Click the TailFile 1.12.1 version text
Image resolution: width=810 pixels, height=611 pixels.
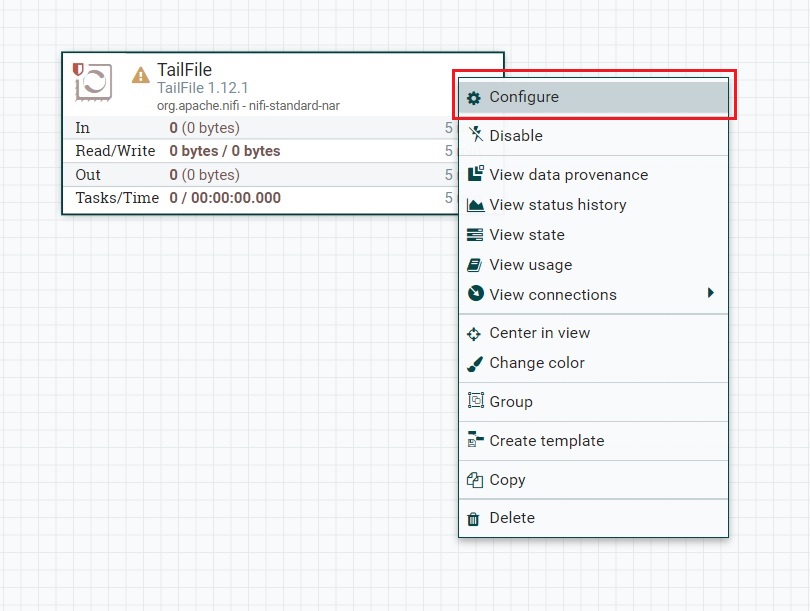[x=202, y=88]
